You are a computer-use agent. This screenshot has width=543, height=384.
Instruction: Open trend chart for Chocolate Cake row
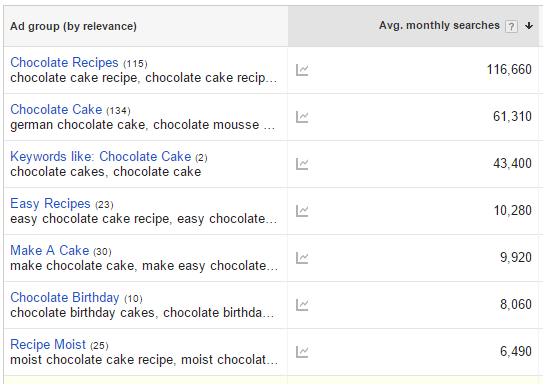click(x=302, y=117)
